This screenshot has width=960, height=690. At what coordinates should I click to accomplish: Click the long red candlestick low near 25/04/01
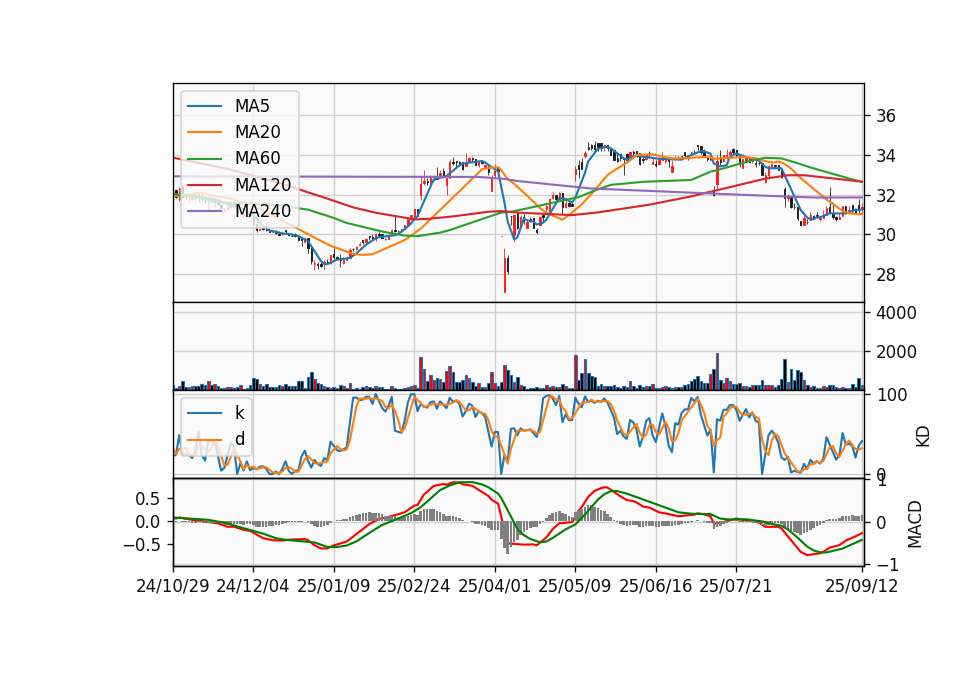click(x=505, y=272)
